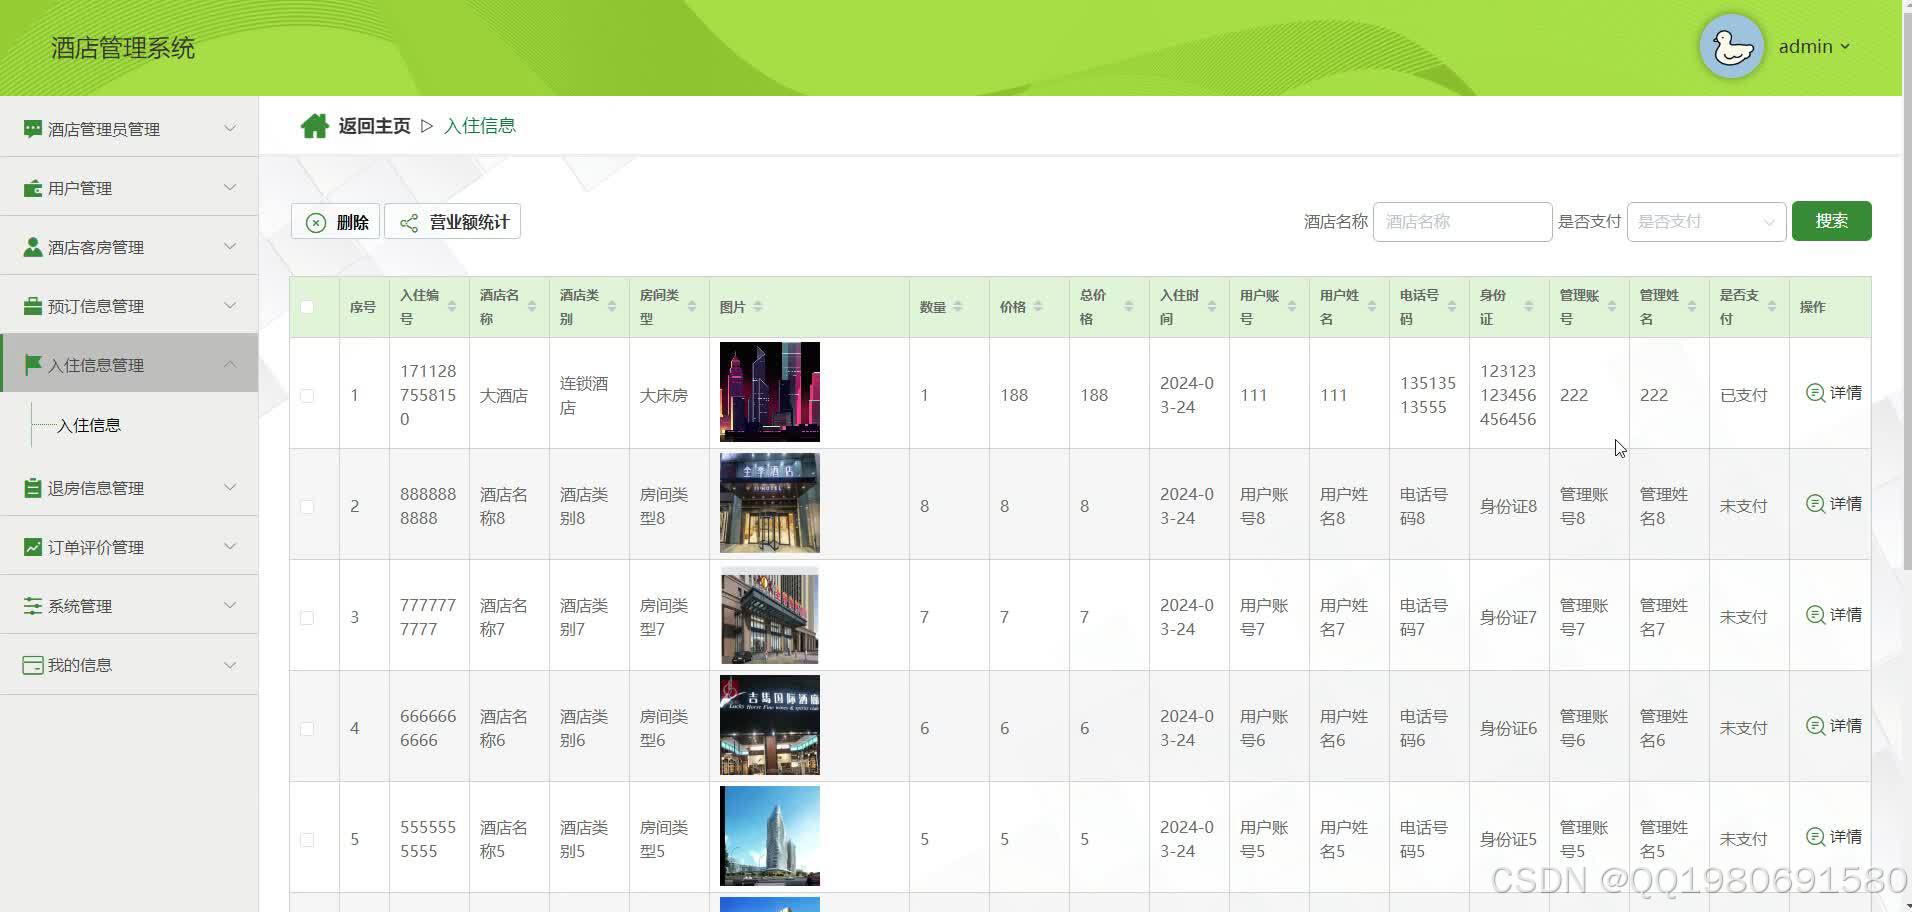Expand 退房信息管理 chevron
Viewport: 1912px width, 912px height.
tap(230, 487)
